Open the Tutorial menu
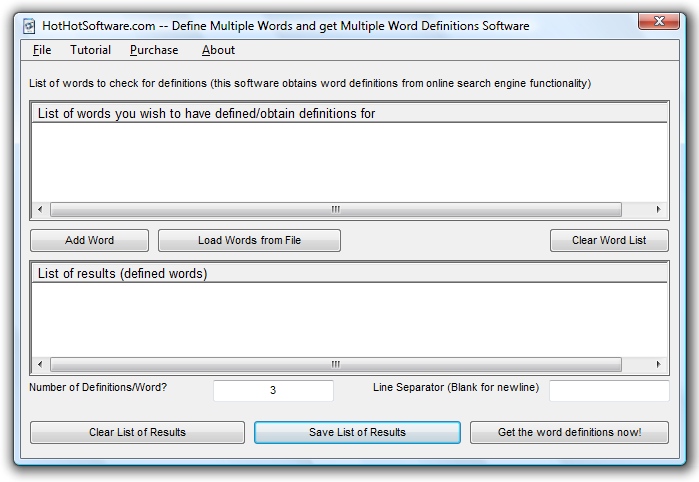Image resolution: width=699 pixels, height=482 pixels. (x=90, y=50)
